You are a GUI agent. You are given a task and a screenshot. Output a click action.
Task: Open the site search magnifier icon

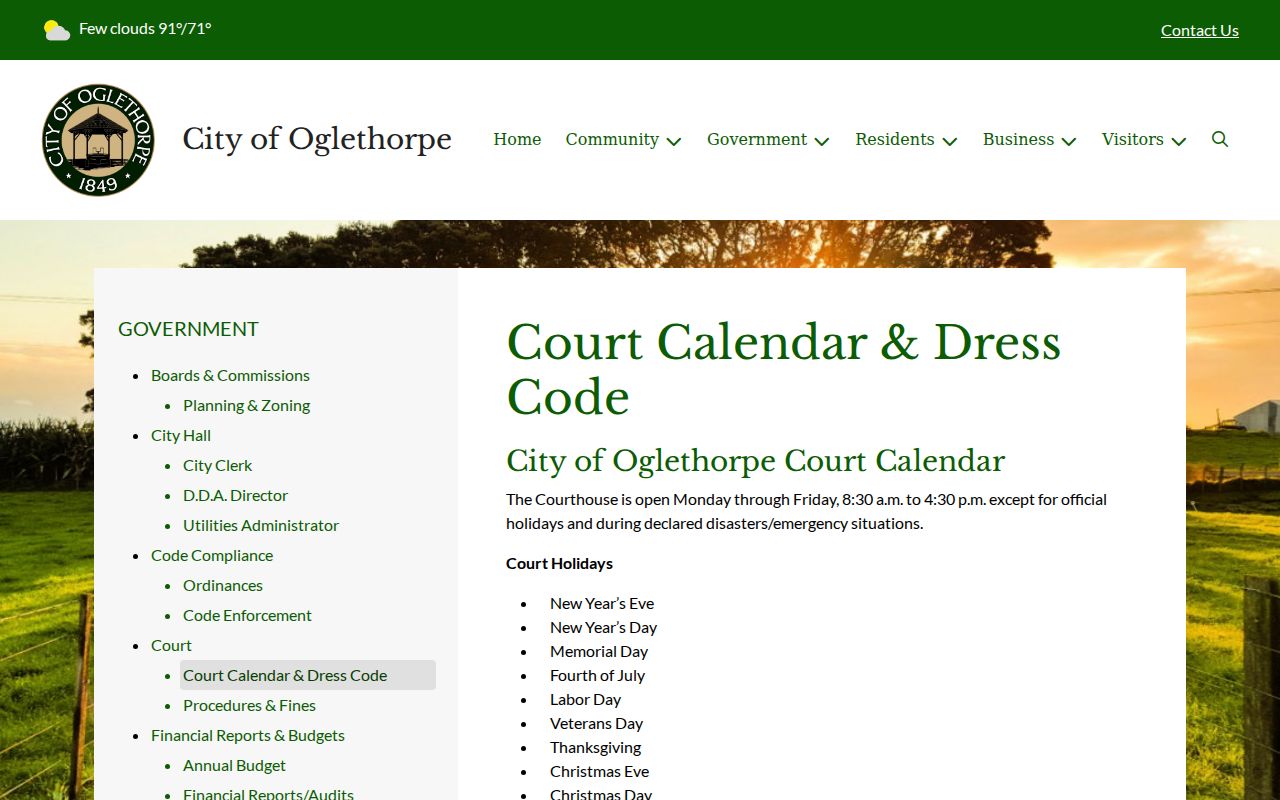[x=1220, y=139]
